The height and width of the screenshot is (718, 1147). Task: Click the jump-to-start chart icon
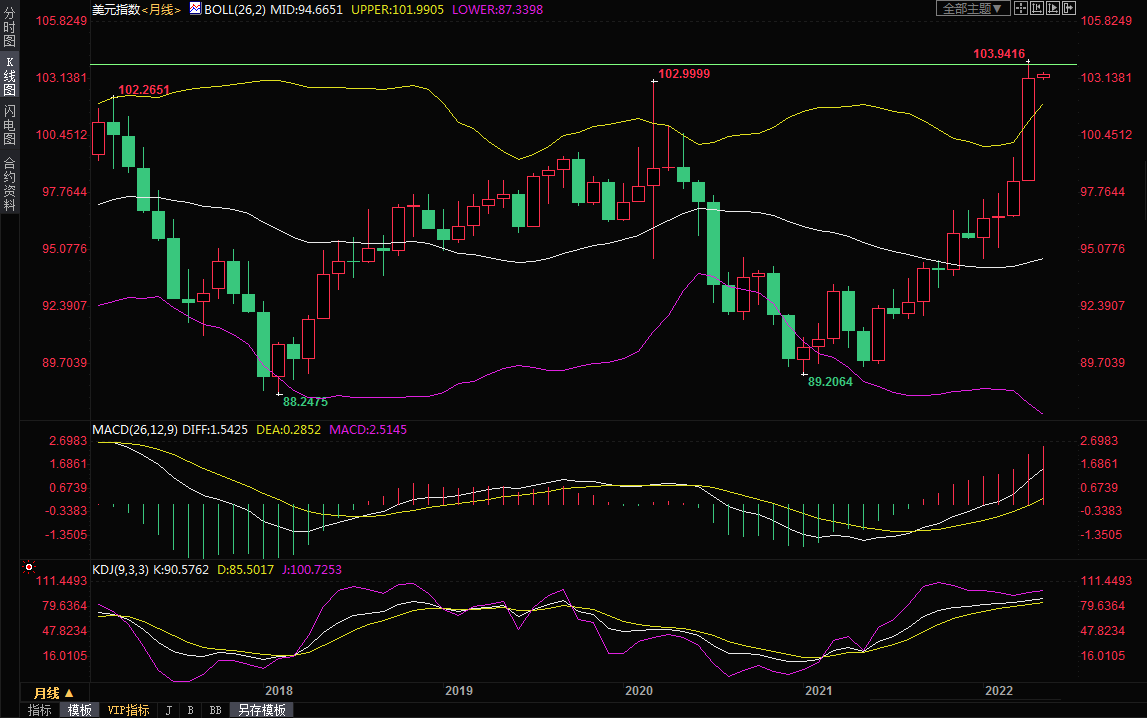click(x=1037, y=8)
